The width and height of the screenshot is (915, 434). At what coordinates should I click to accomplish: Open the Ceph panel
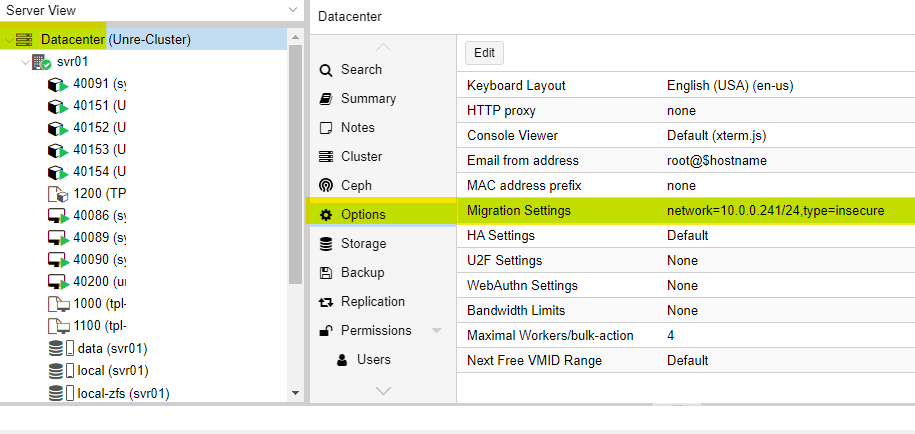point(355,185)
